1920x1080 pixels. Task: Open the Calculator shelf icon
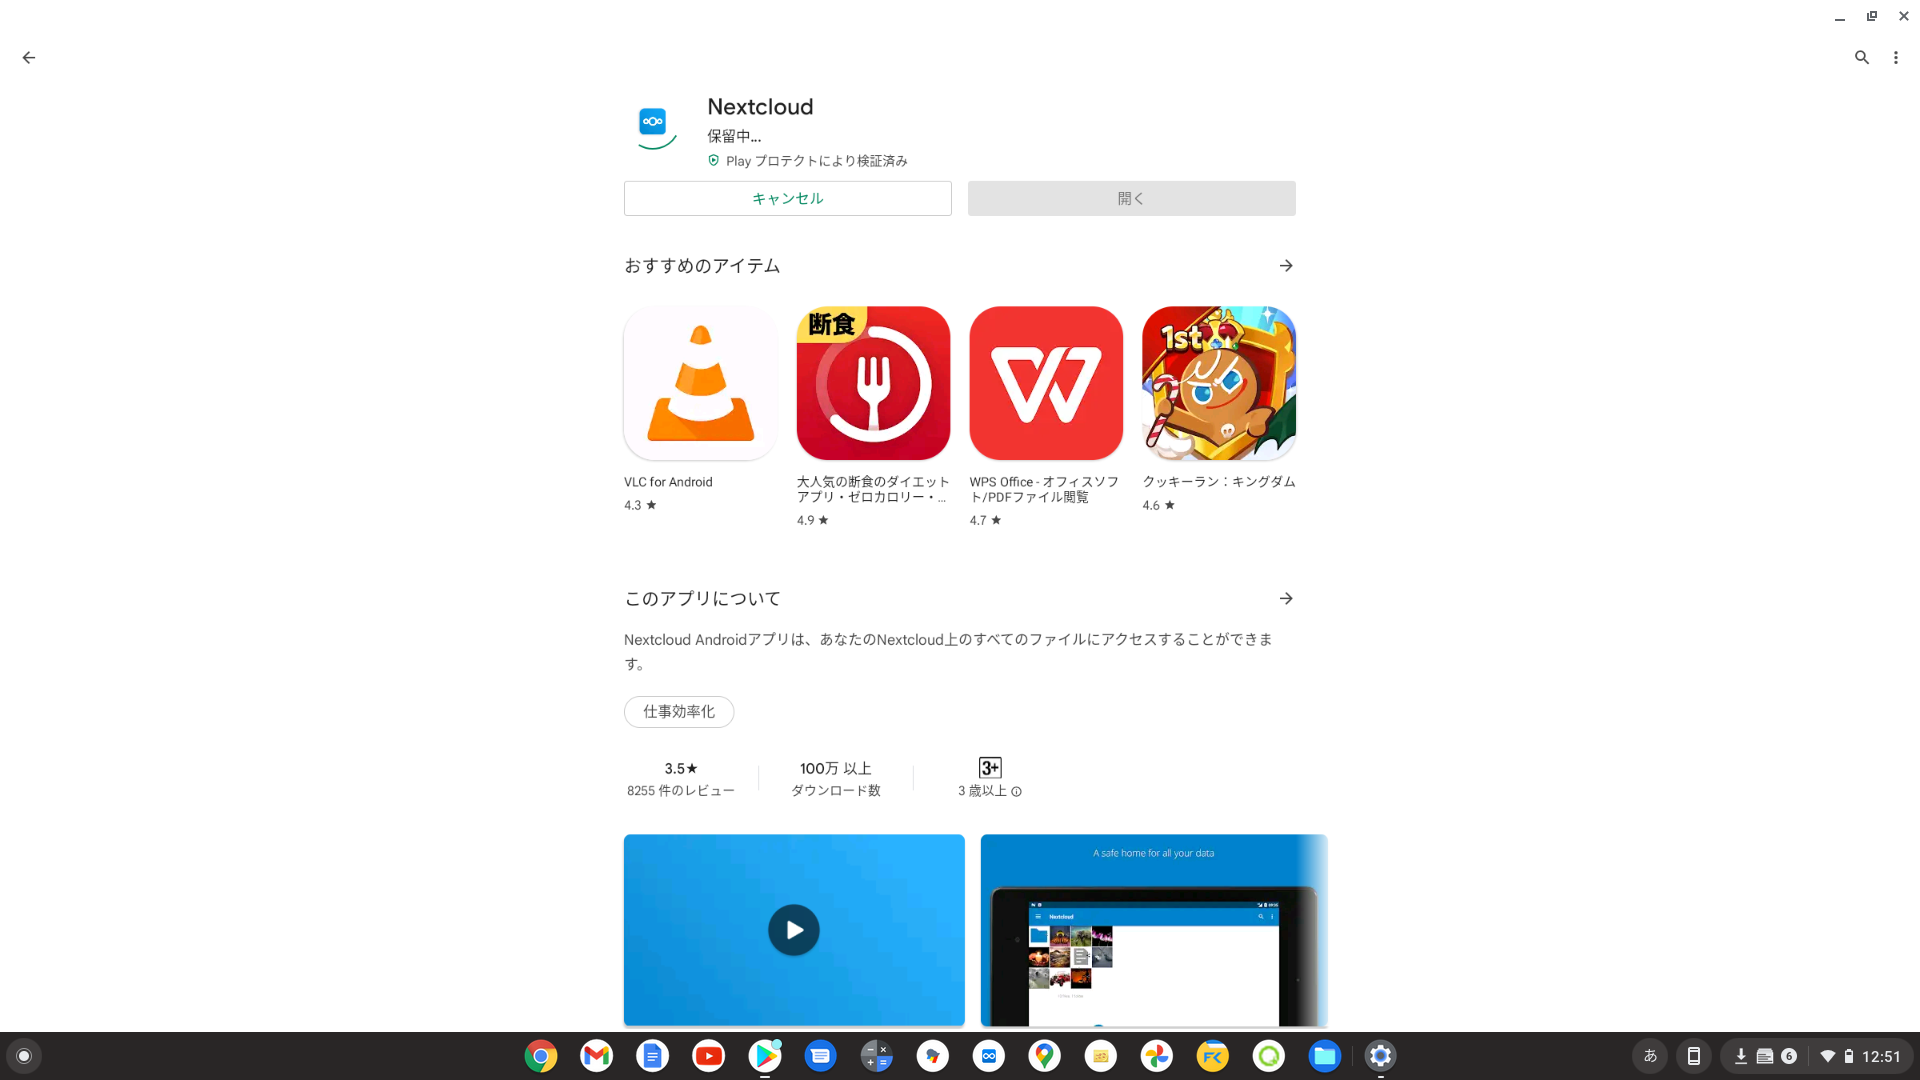877,1056
